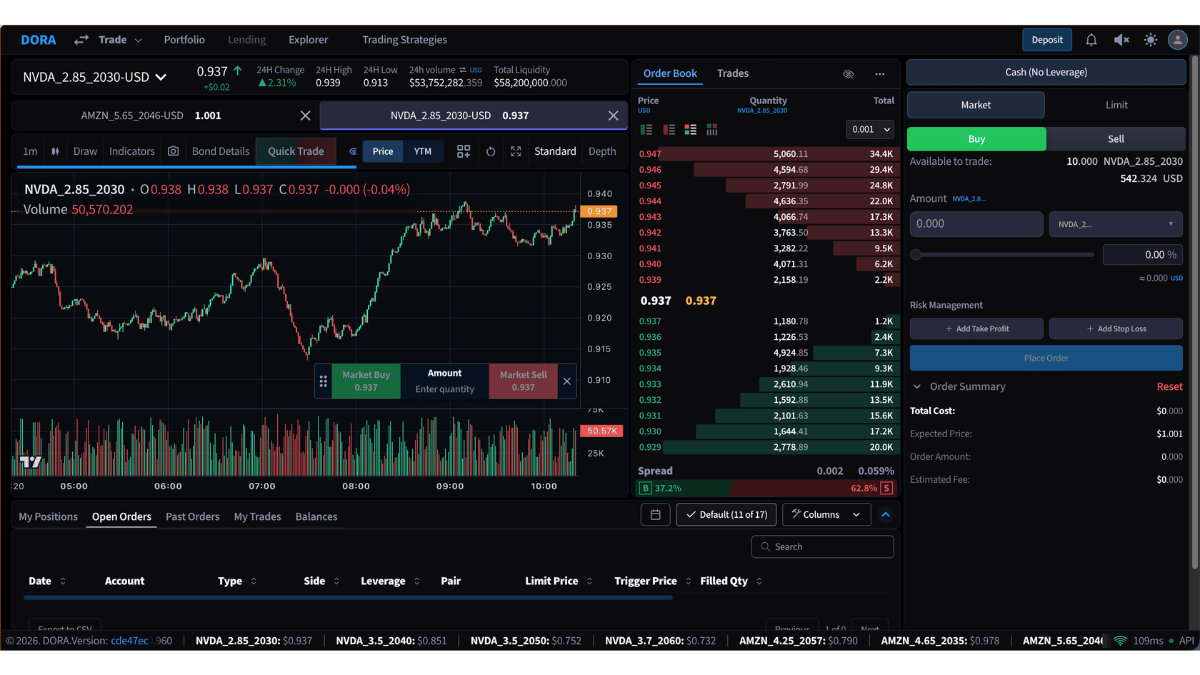Select the Buy side
The image size is (1200, 675).
point(976,139)
